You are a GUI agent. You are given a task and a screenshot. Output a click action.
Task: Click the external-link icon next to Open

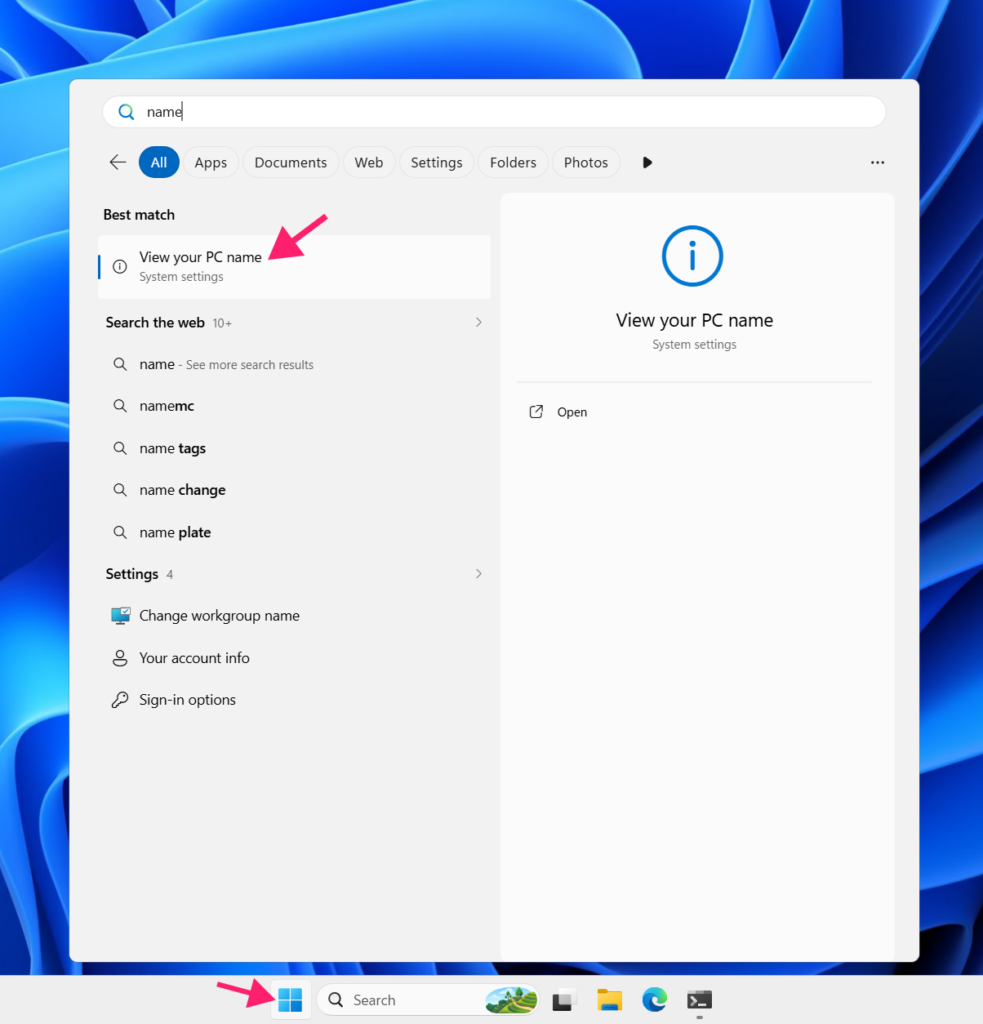coord(536,411)
